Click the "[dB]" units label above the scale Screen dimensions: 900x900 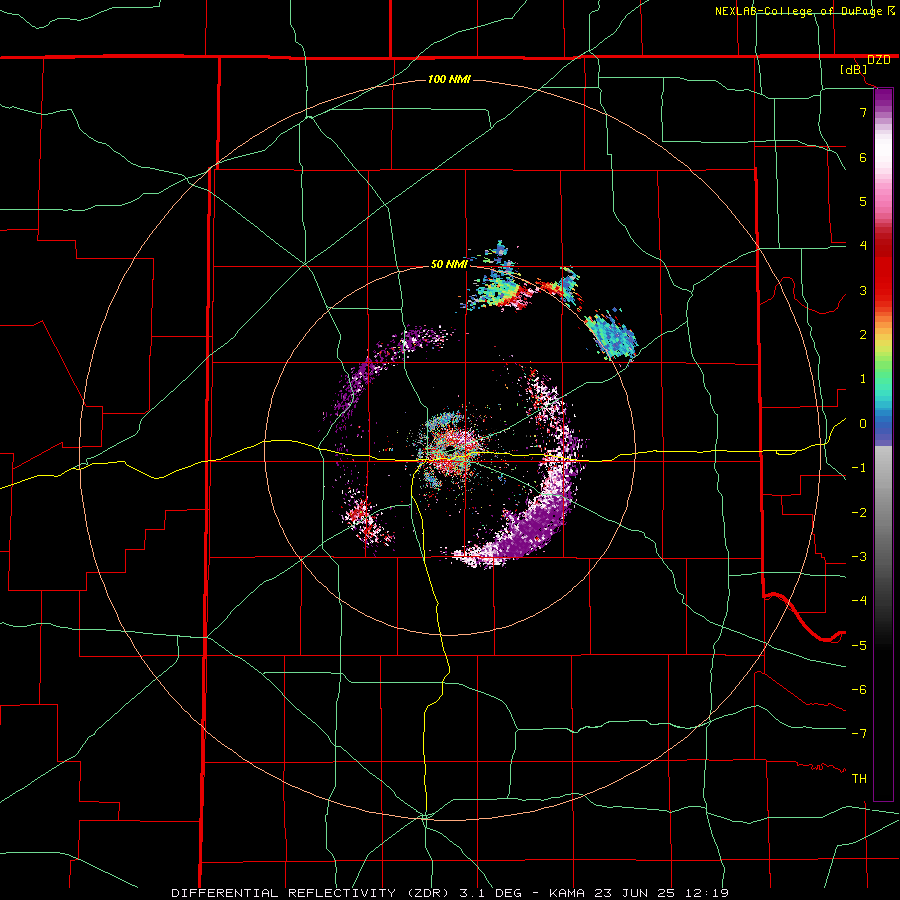click(x=854, y=70)
